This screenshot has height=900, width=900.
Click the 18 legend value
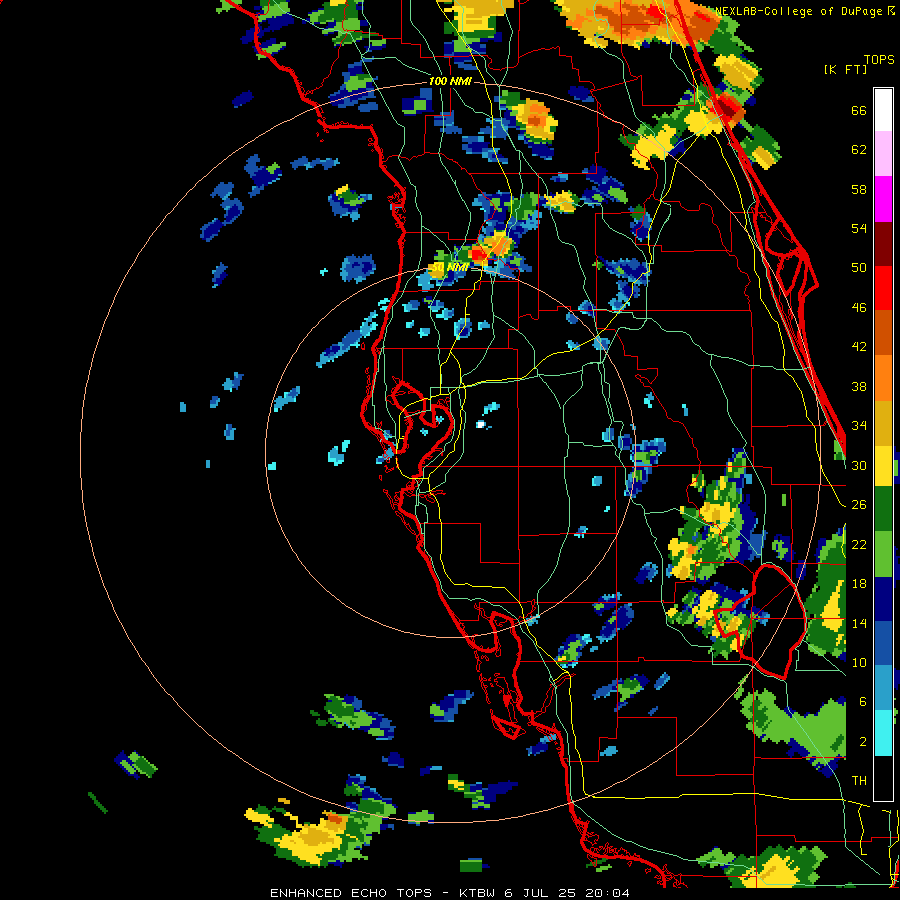pyautogui.click(x=859, y=584)
